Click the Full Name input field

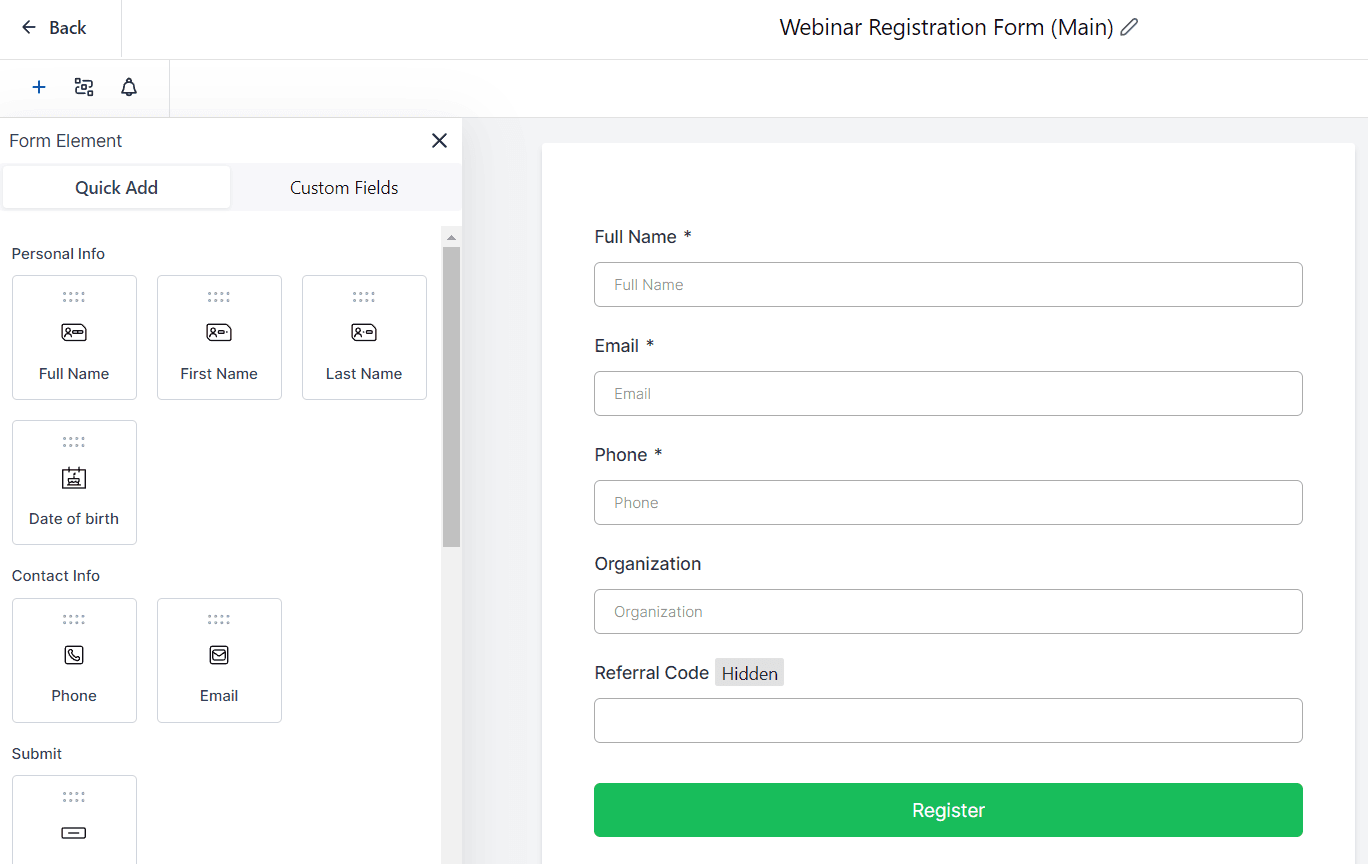(x=948, y=285)
